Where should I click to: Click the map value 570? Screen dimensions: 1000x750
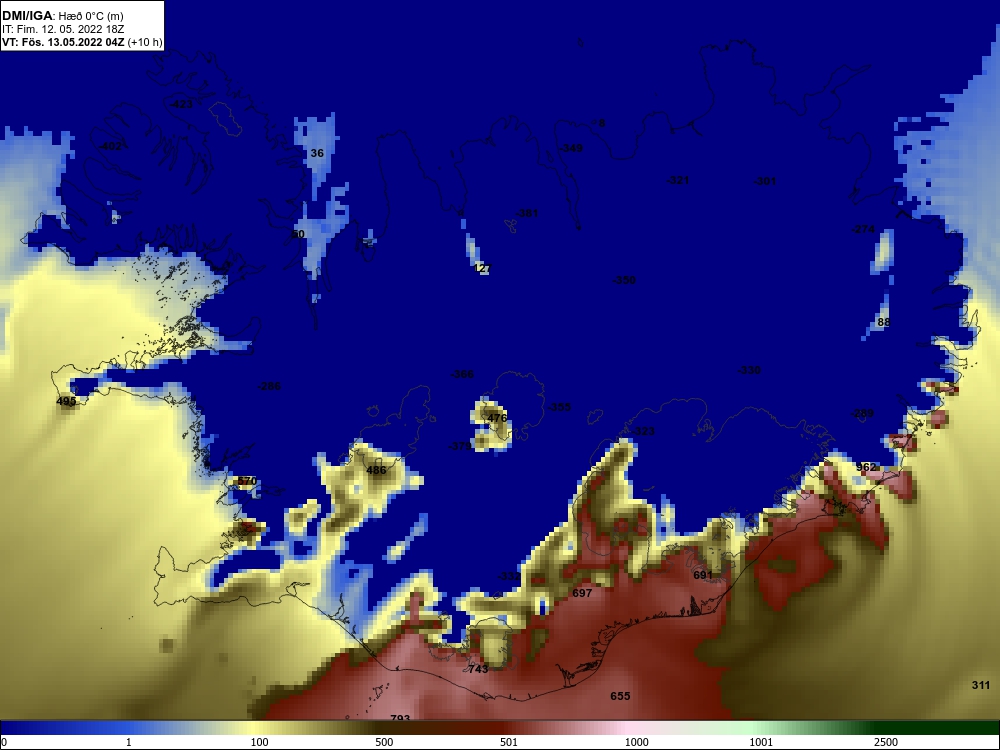(x=247, y=481)
